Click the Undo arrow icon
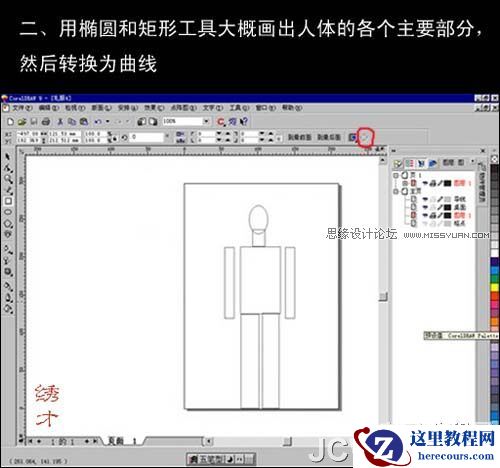 click(98, 122)
